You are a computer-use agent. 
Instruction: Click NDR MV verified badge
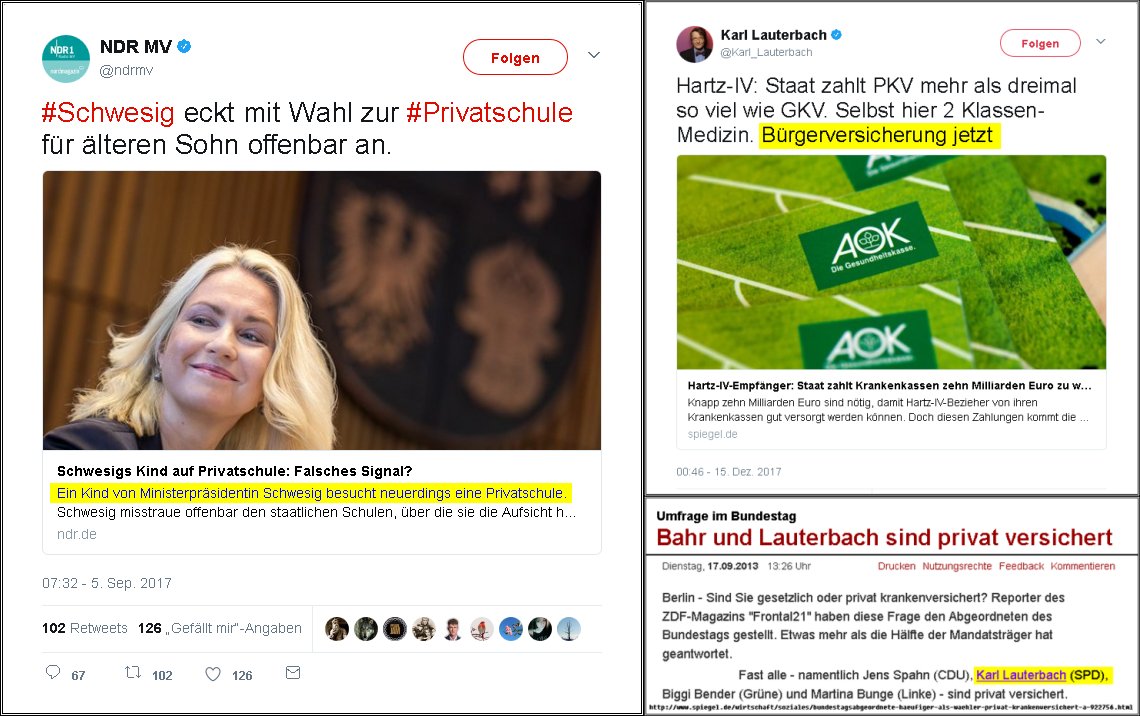click(185, 47)
